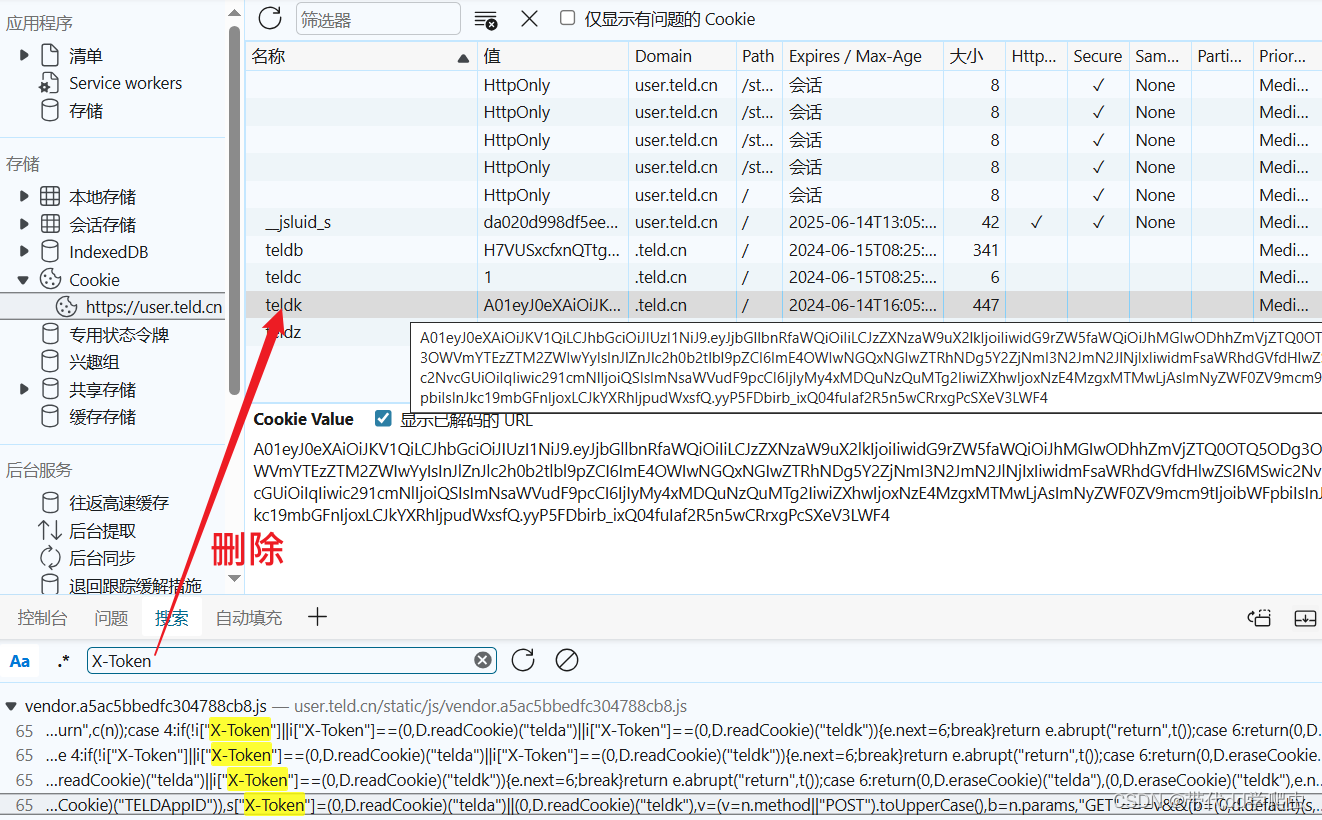Screen dimensions: 1322x820
Task: Click the teldk cookie value A01eyJ0eXAiOiJK
Action: pos(552,305)
